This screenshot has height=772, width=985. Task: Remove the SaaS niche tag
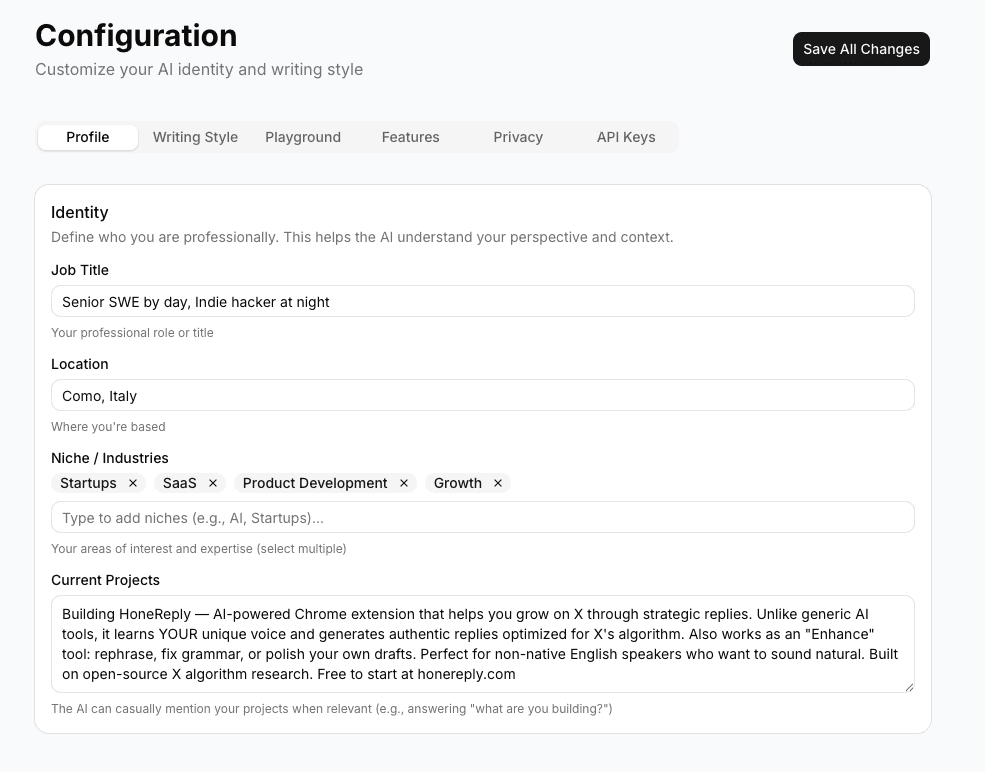pos(212,483)
